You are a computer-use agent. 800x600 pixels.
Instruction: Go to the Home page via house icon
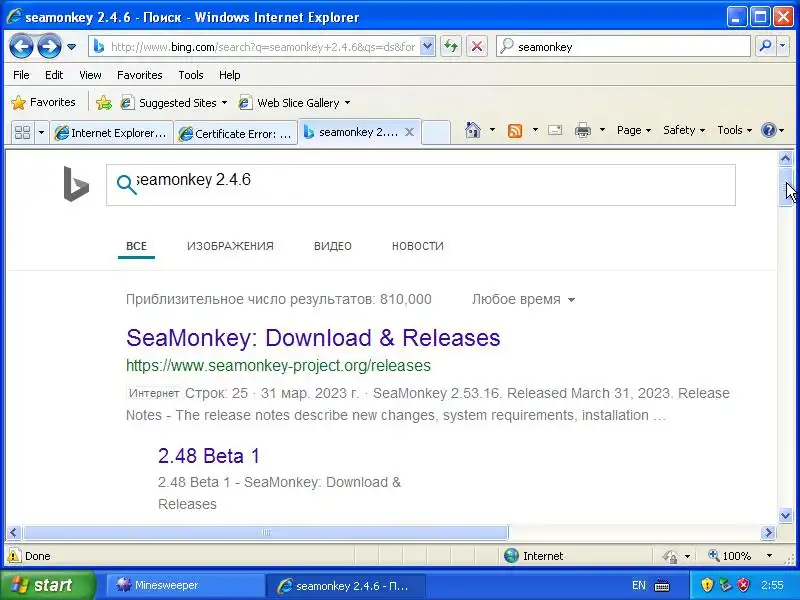473,130
